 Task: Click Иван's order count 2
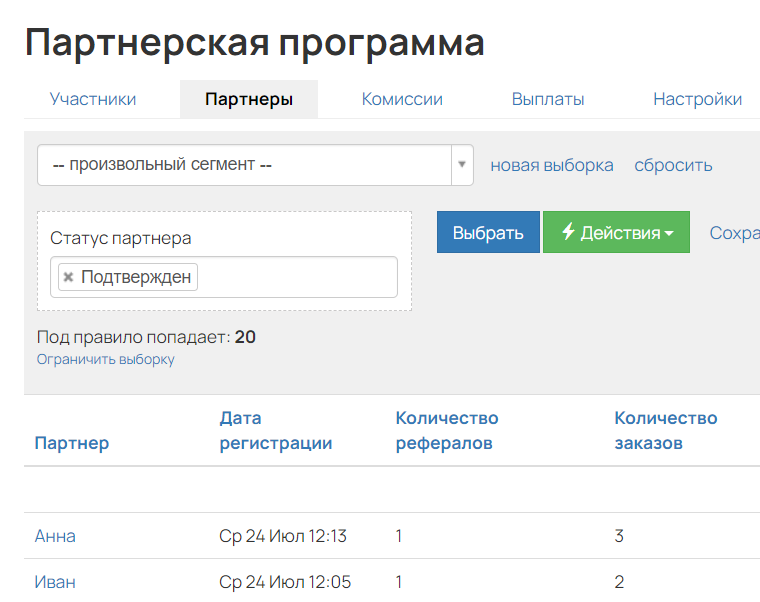[619, 582]
